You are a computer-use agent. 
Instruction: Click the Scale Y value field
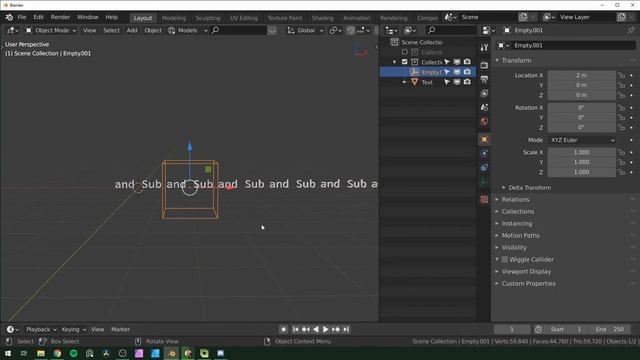click(582, 162)
